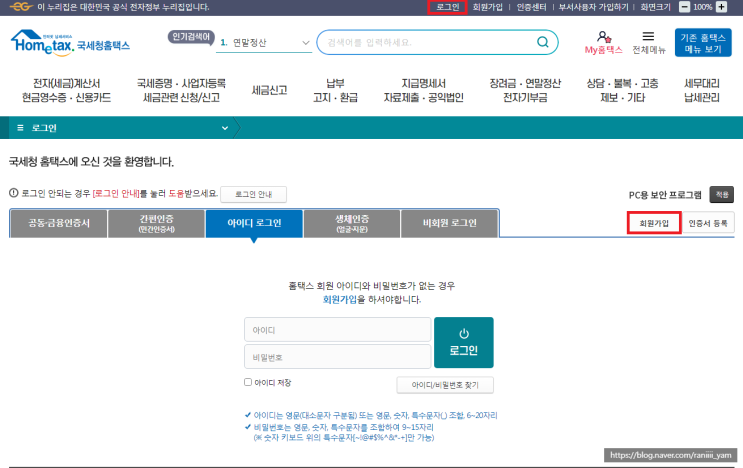Click the search magnifier icon
This screenshot has width=743, height=468.
[x=543, y=42]
